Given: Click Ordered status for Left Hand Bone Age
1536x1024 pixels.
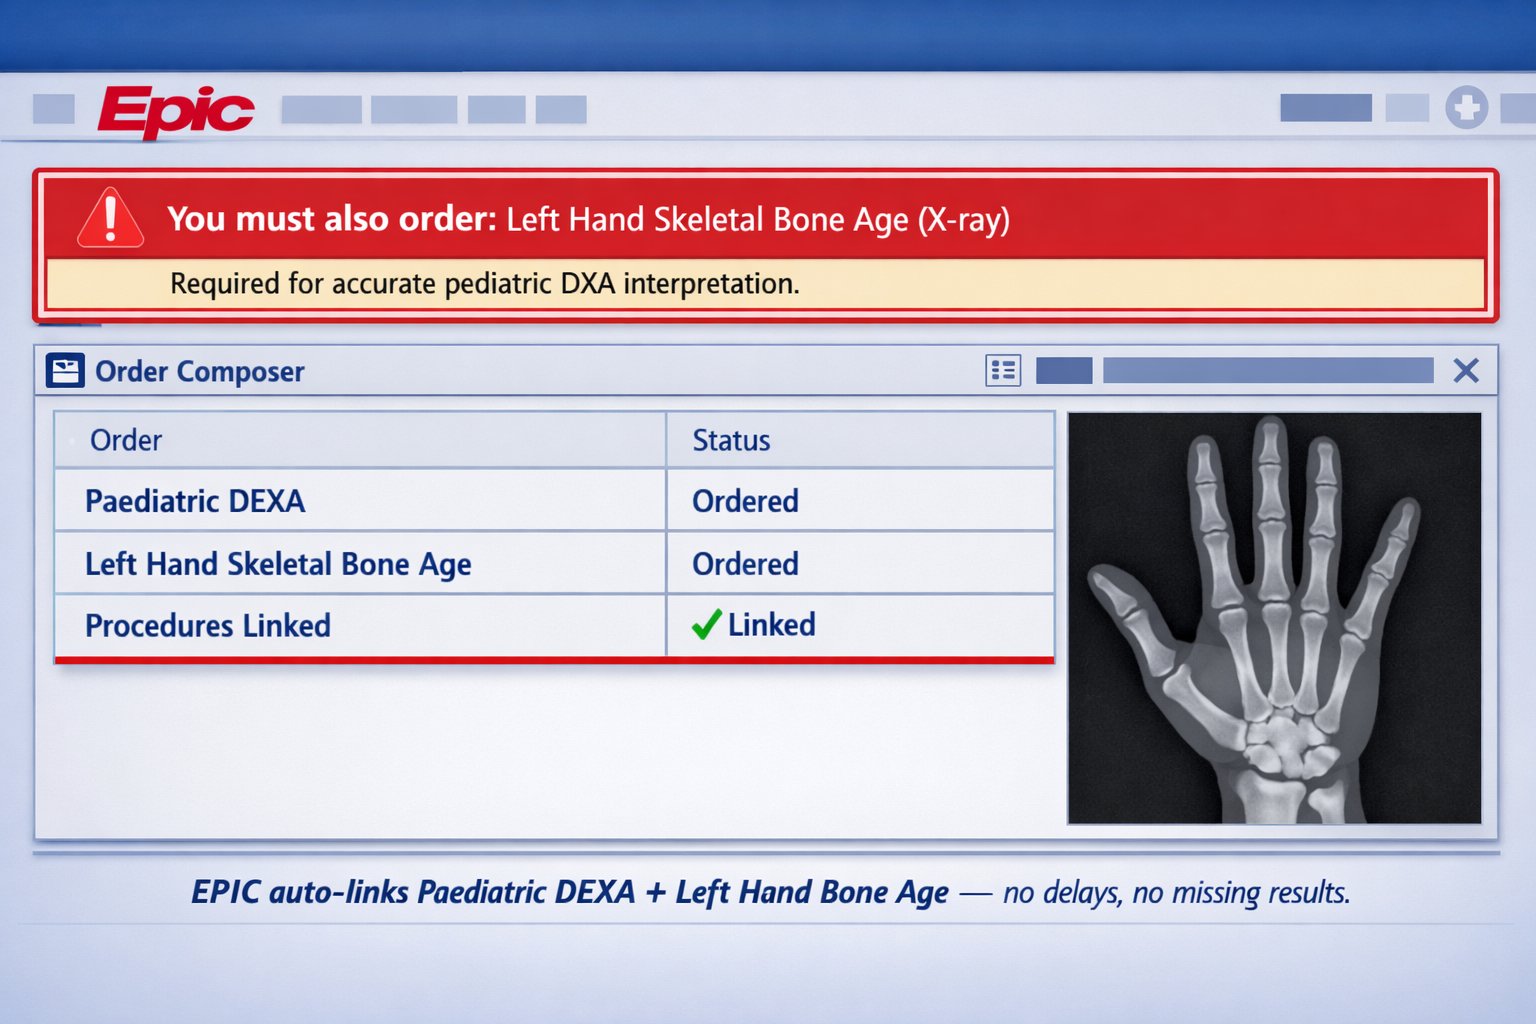Looking at the screenshot, I should tap(745, 564).
